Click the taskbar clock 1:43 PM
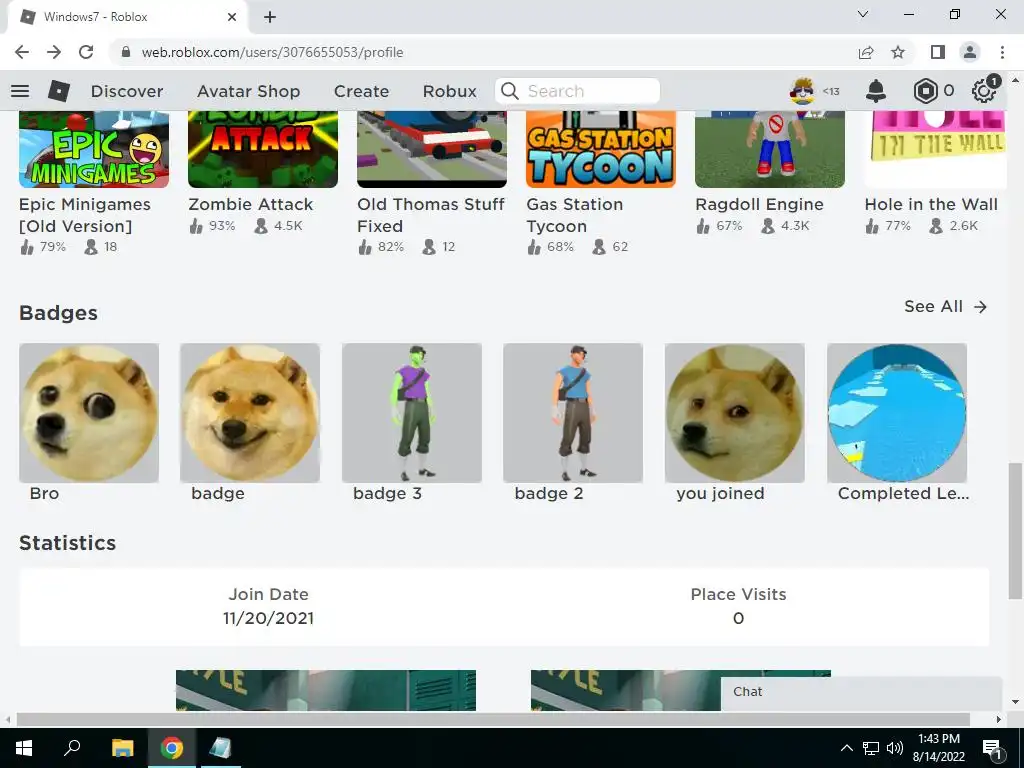The image size is (1024, 768). tap(938, 739)
